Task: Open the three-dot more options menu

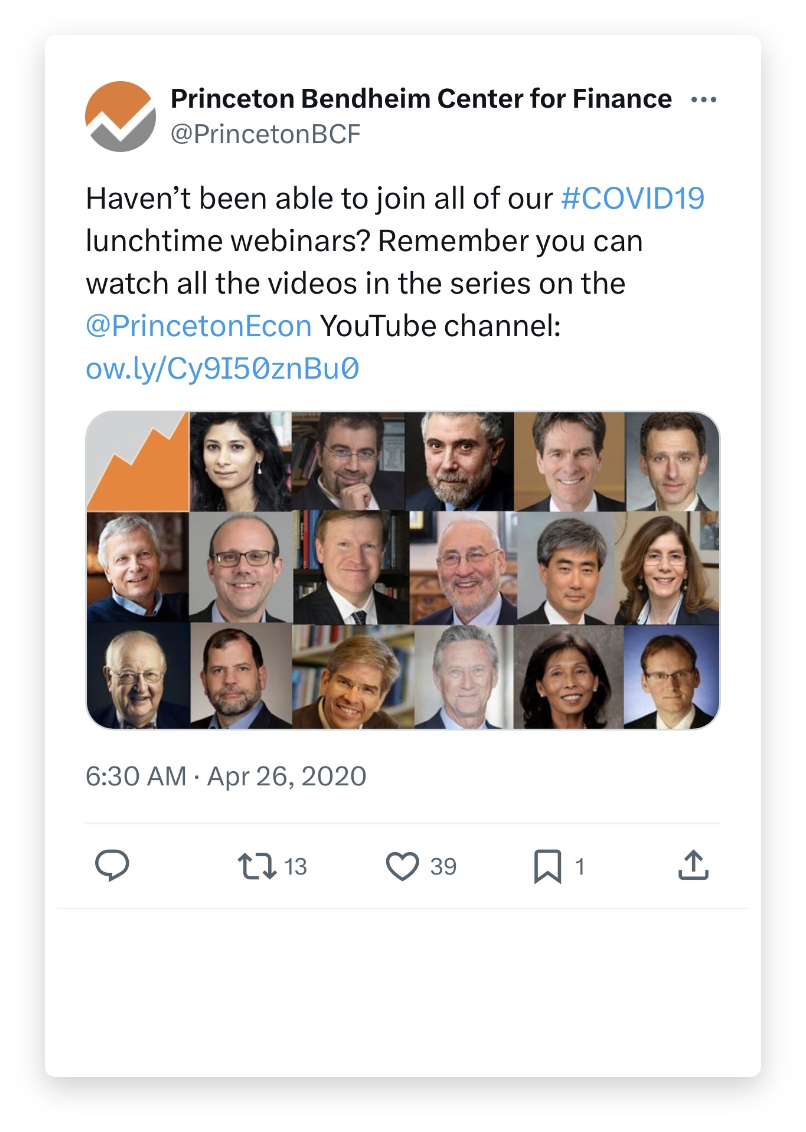Action: pyautogui.click(x=703, y=100)
